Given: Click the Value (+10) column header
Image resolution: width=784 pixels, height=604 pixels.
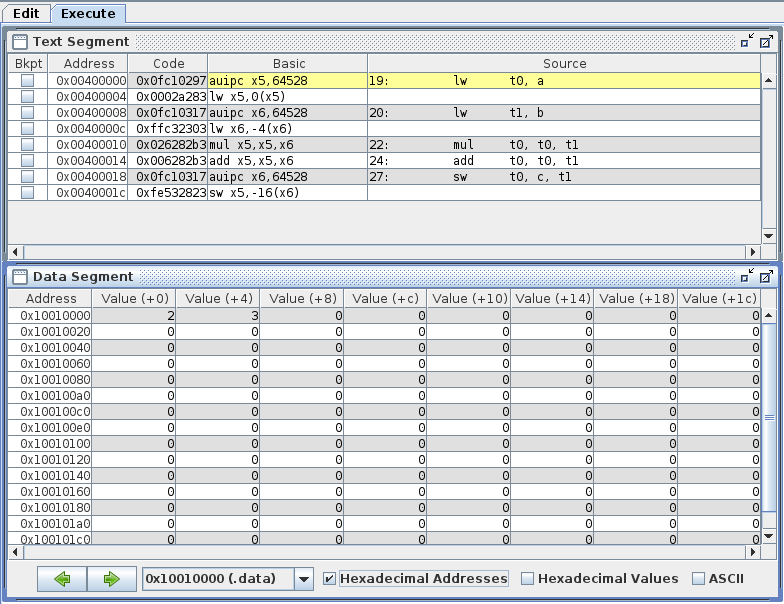Looking at the screenshot, I should coord(469,298).
